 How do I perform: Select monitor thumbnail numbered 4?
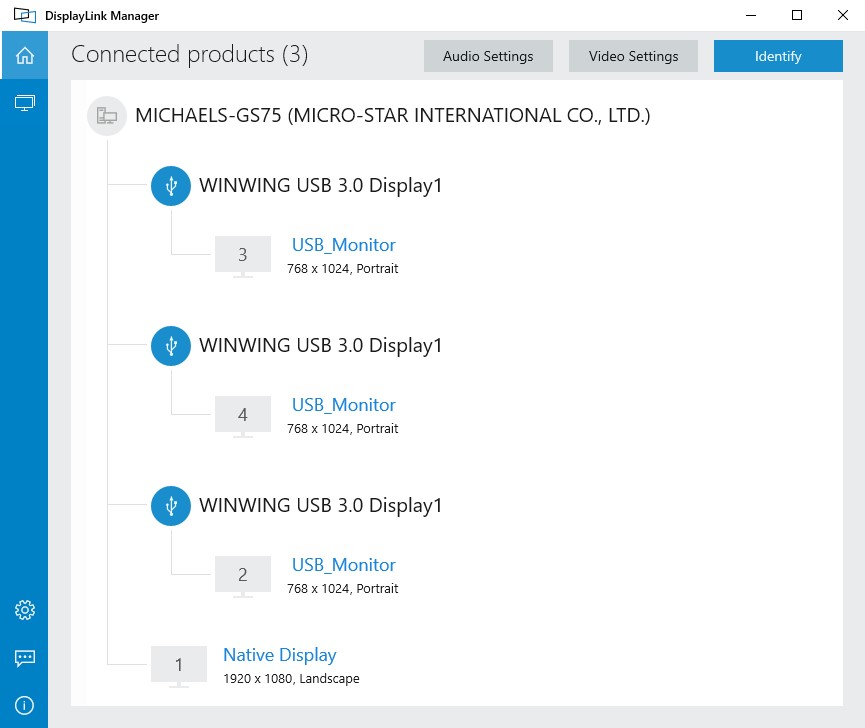pos(243,416)
